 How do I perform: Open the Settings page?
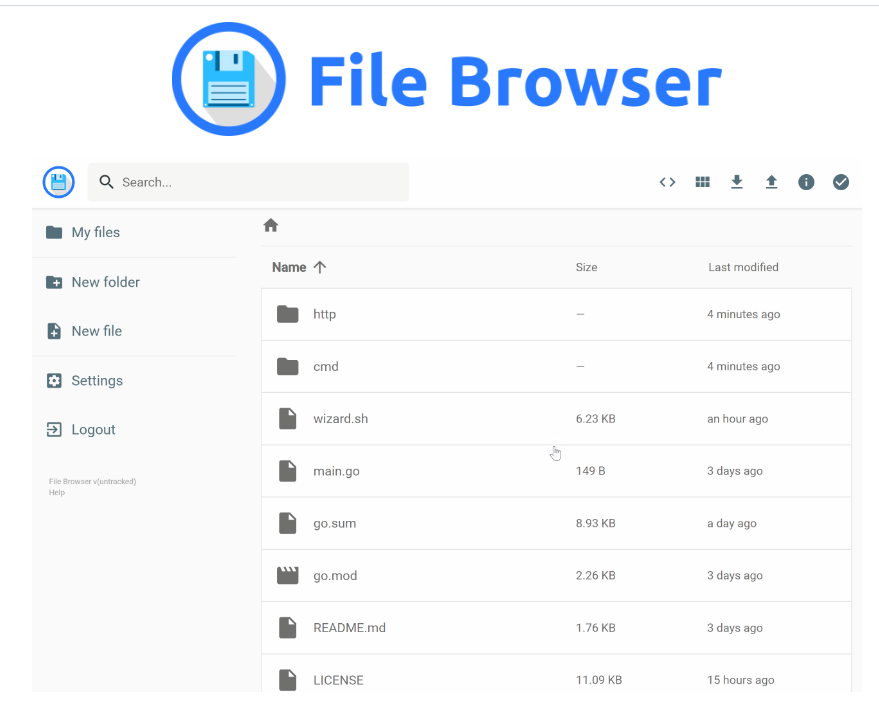[97, 380]
